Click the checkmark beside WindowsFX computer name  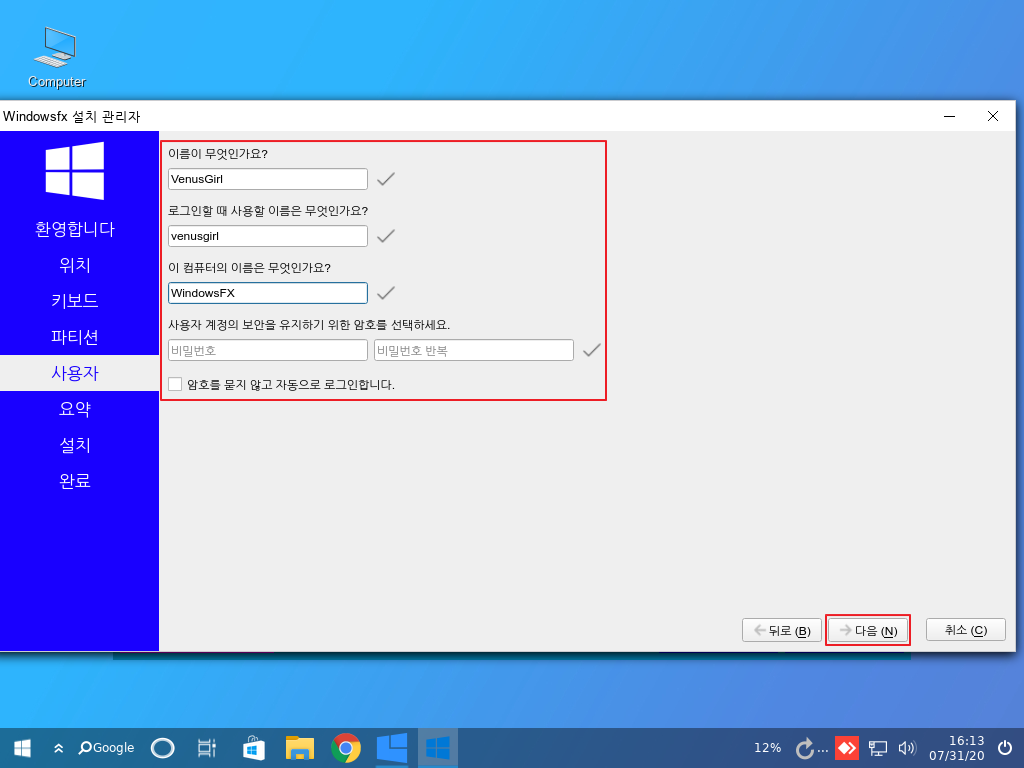coord(386,293)
